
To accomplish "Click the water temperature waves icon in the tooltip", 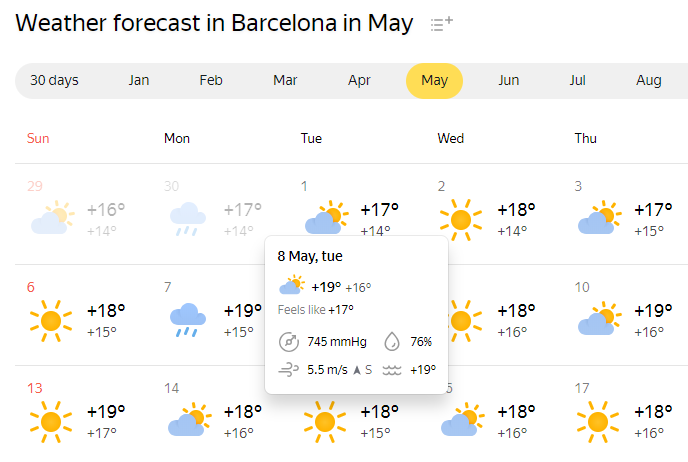I will [392, 370].
